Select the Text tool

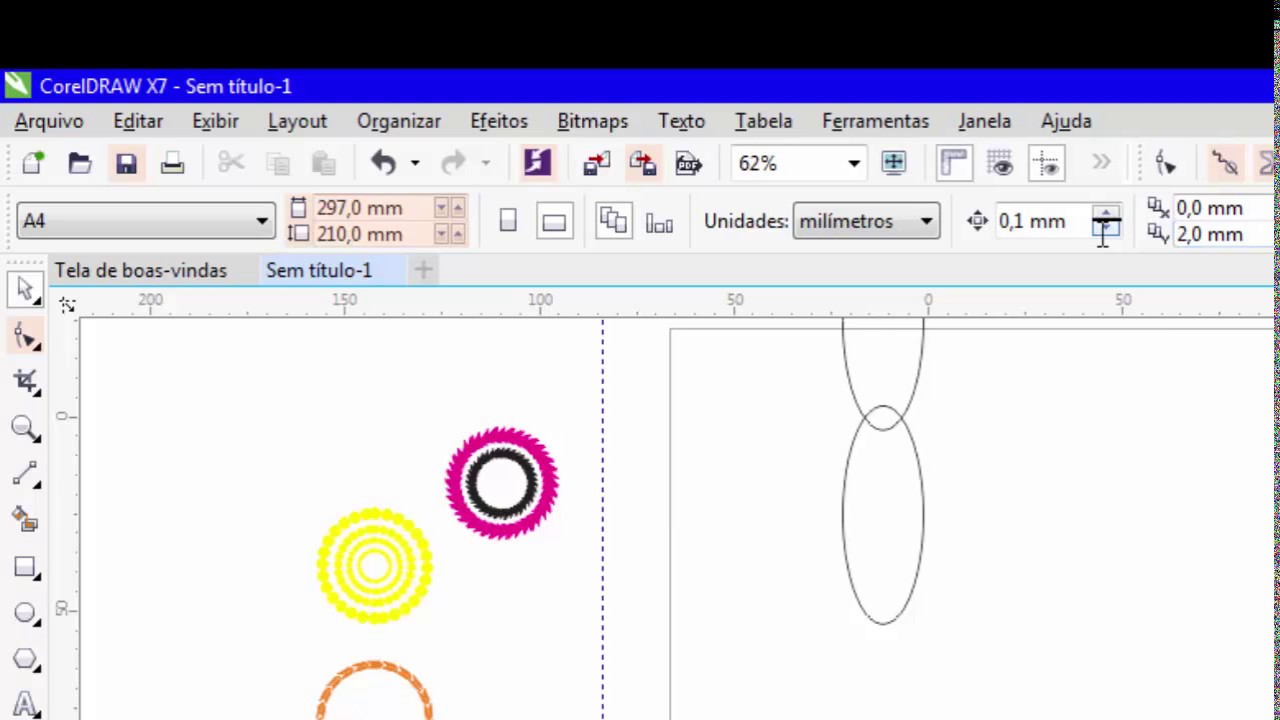click(x=25, y=703)
